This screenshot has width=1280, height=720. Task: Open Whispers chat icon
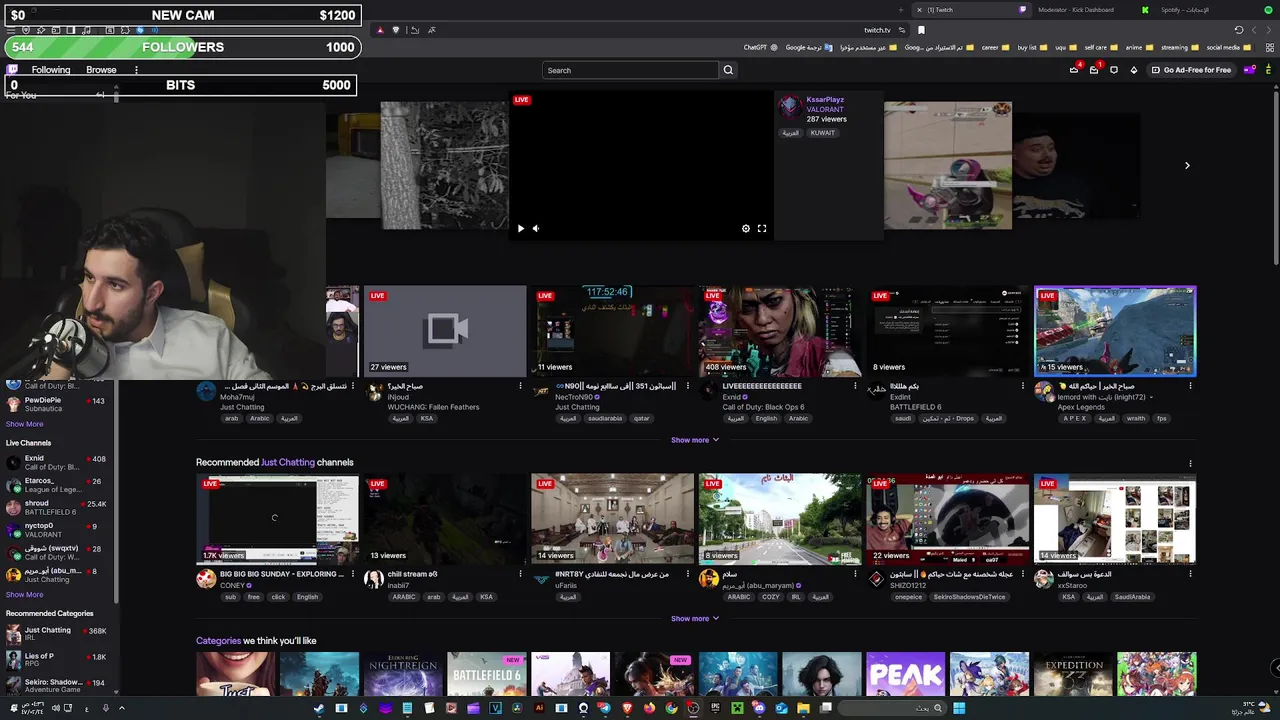point(1114,70)
